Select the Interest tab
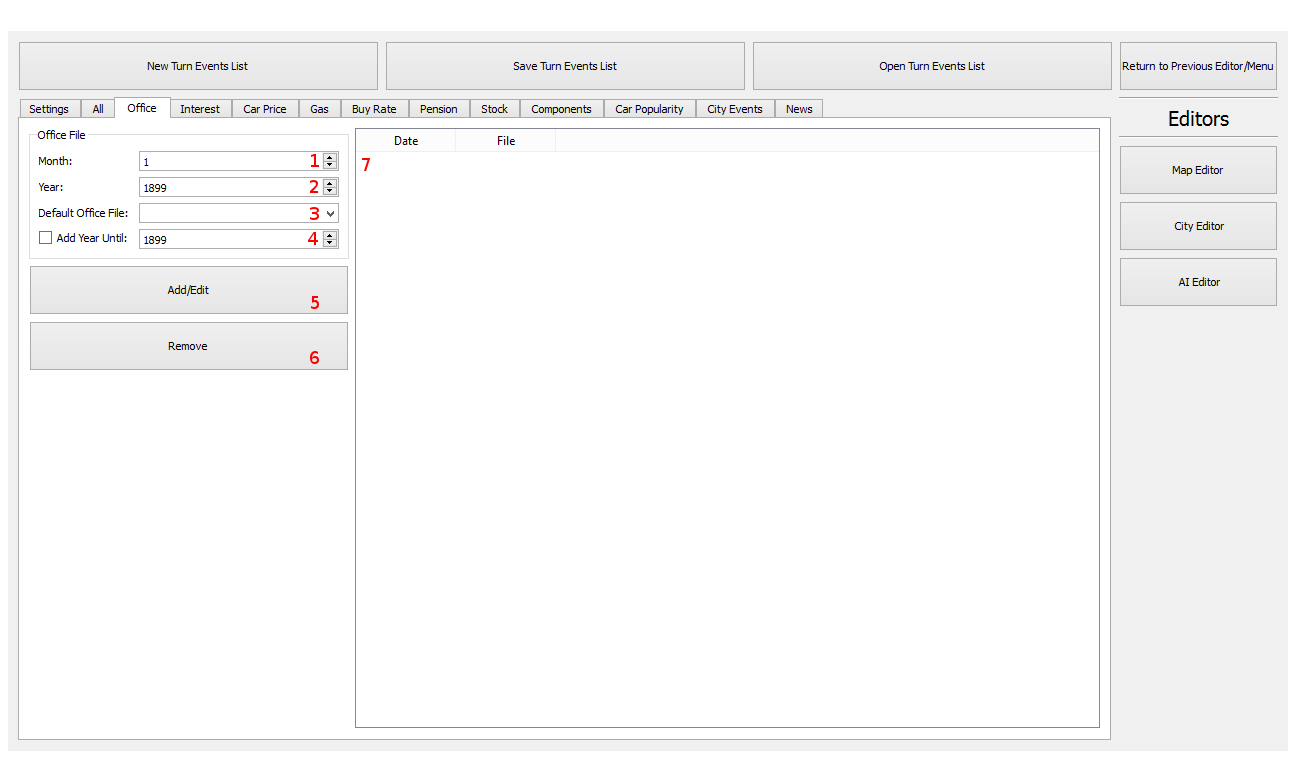Viewport: 1296px width, 759px height. pos(200,109)
